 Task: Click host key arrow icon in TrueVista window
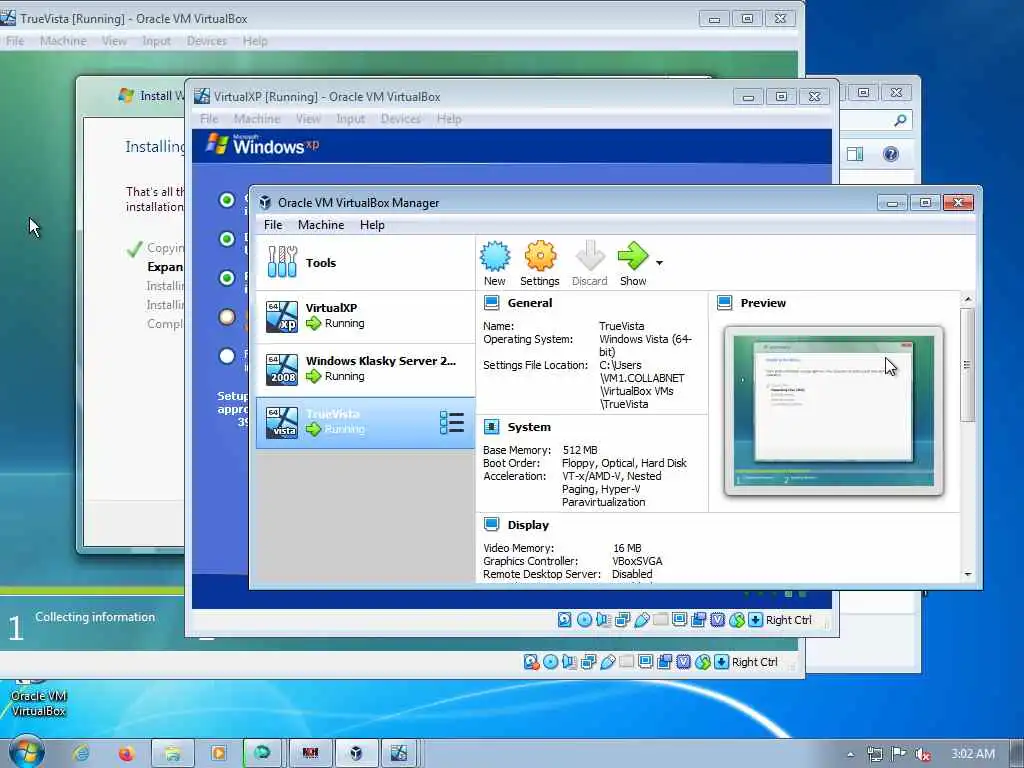(722, 662)
